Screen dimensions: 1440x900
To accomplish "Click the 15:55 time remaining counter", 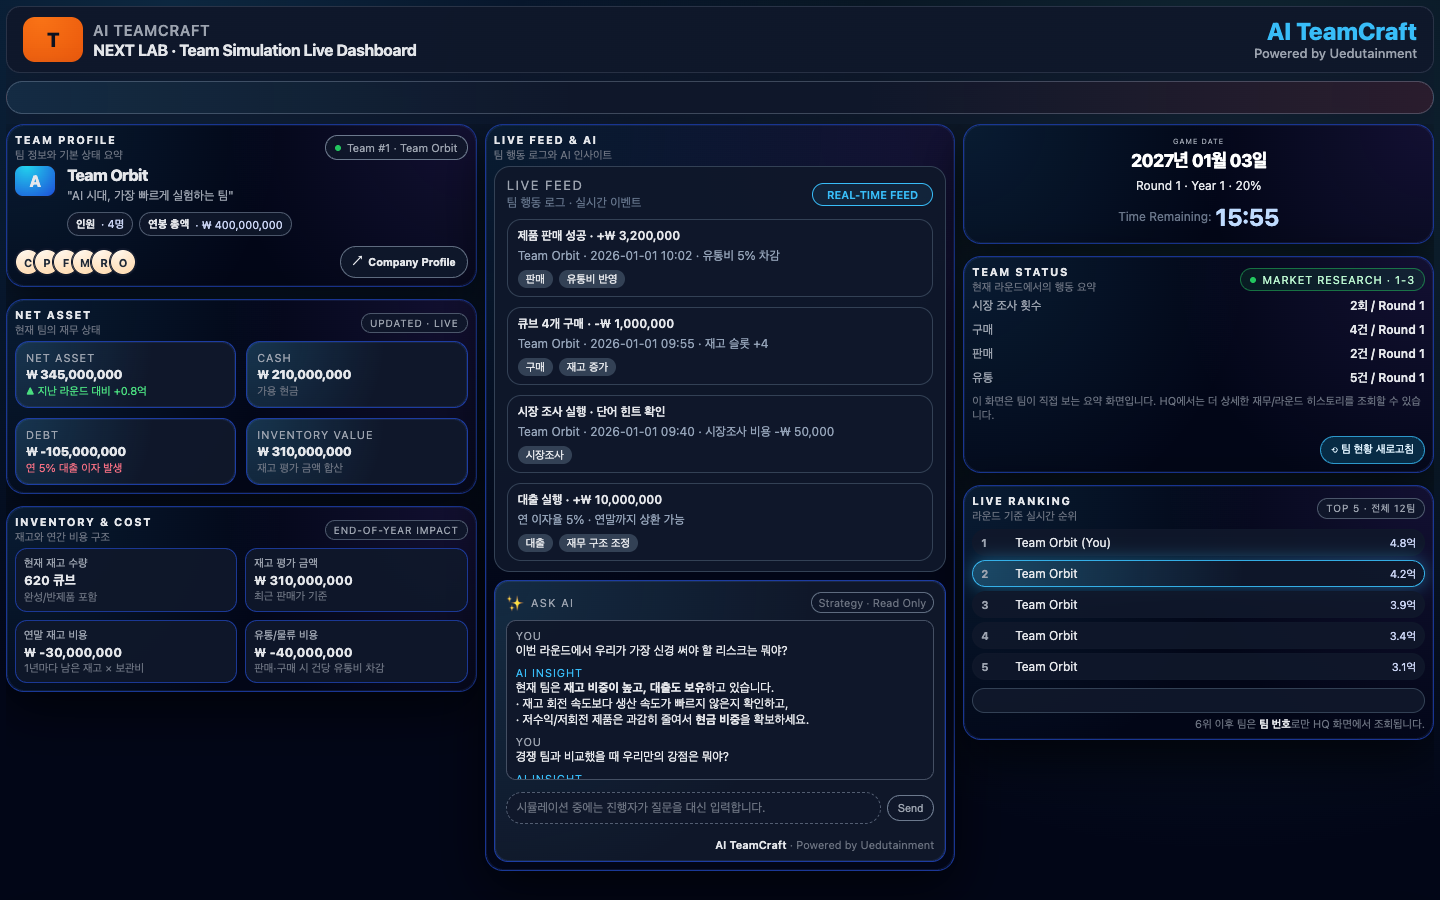I will [1247, 217].
